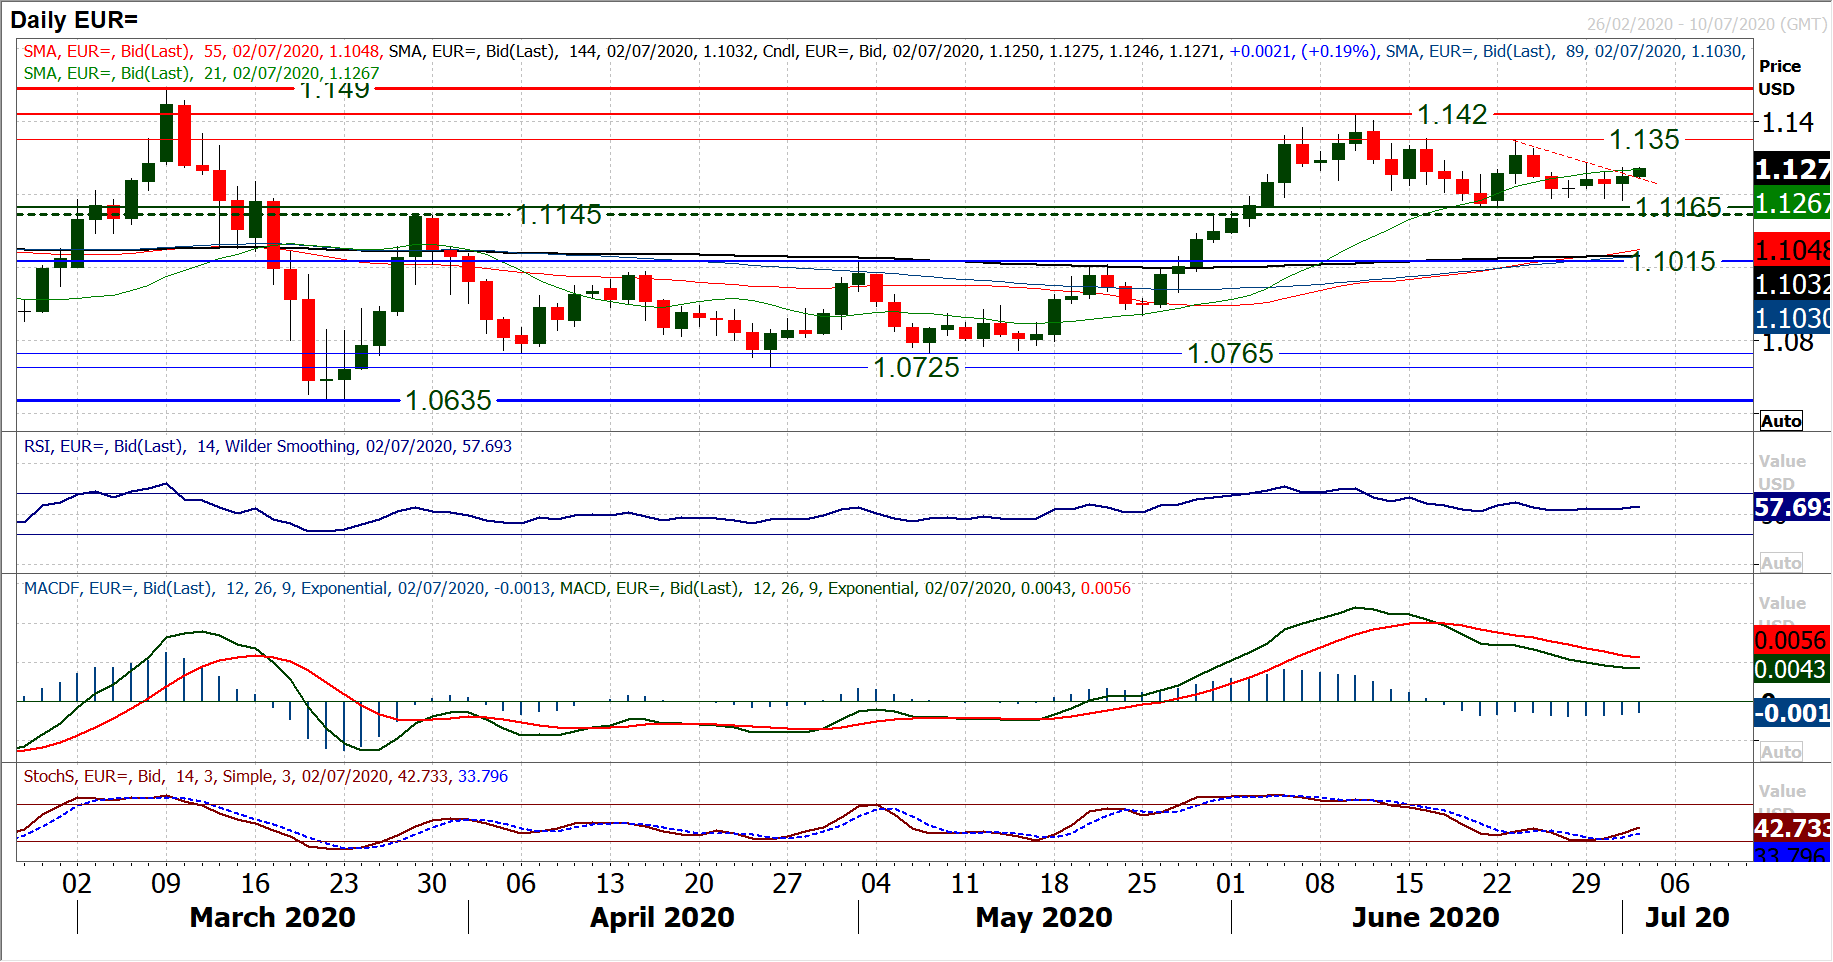Click the Auto button in the price panel

click(x=1781, y=421)
